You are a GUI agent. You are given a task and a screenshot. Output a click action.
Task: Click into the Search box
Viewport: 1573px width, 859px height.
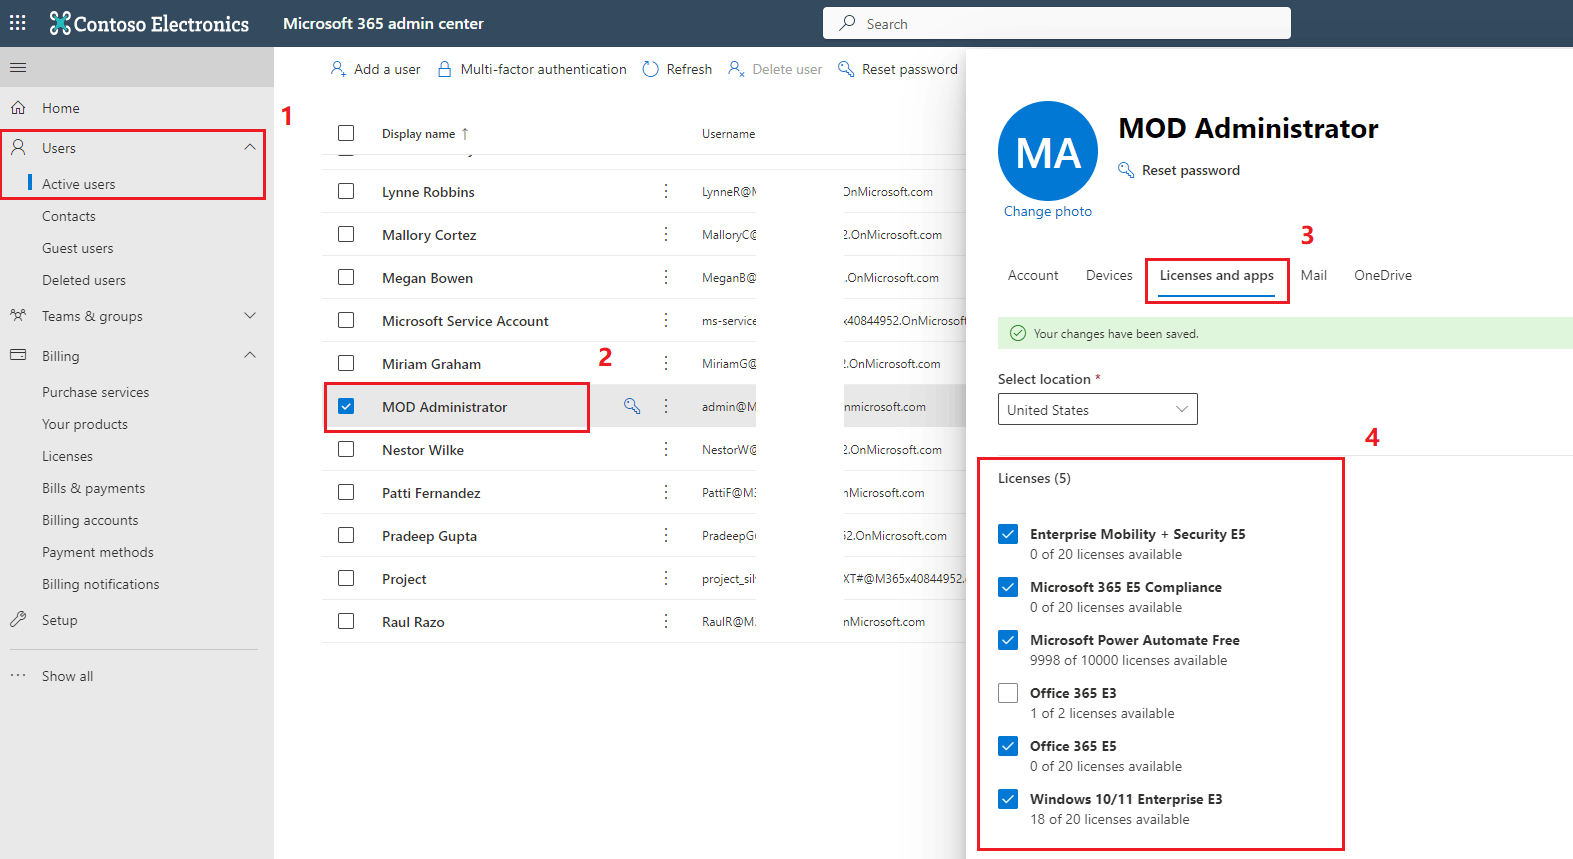click(x=1057, y=23)
